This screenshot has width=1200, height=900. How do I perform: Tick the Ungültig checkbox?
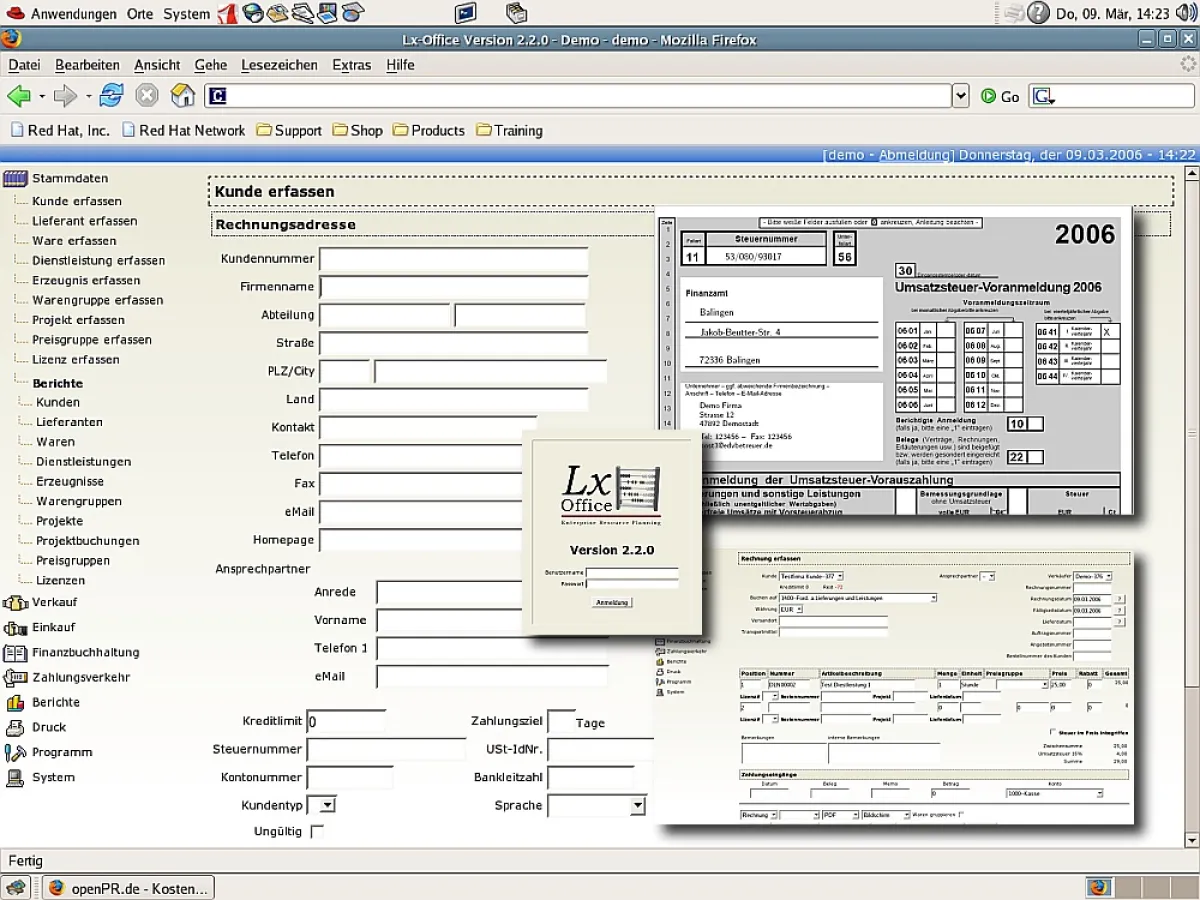click(x=317, y=831)
